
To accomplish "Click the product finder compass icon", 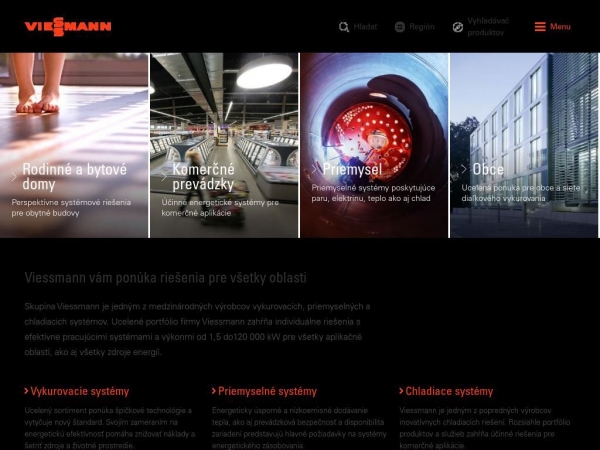I will coord(458,27).
